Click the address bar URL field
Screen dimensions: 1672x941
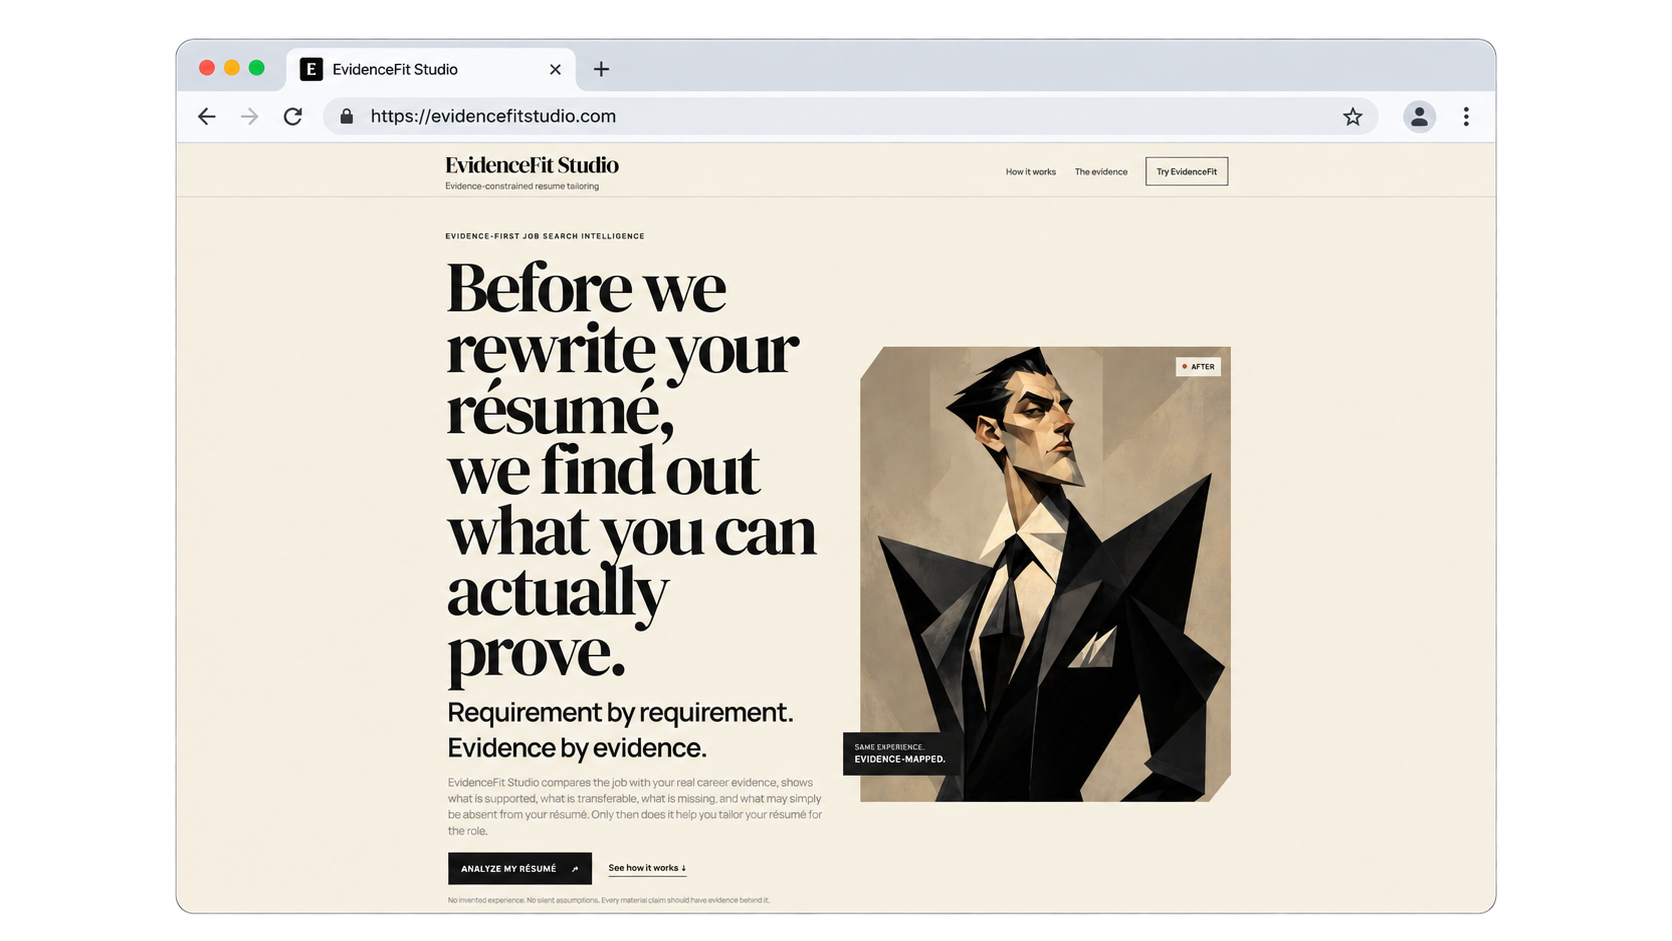[x=850, y=117]
